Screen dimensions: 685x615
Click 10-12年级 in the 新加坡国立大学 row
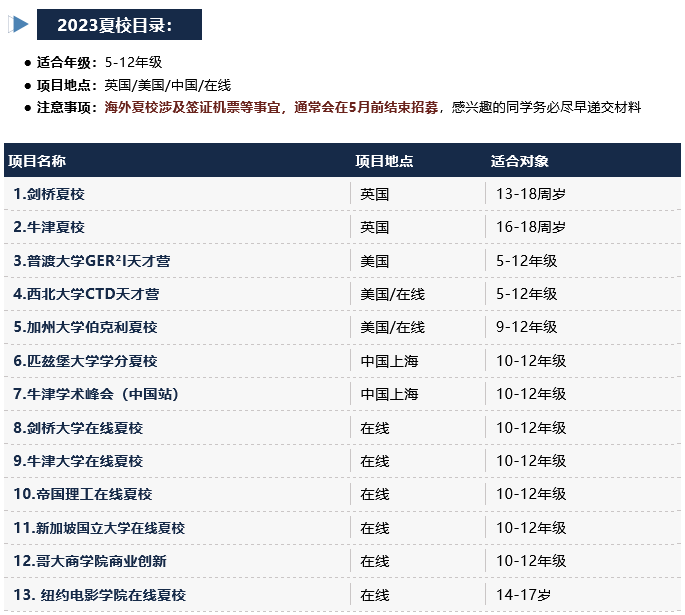coord(531,528)
